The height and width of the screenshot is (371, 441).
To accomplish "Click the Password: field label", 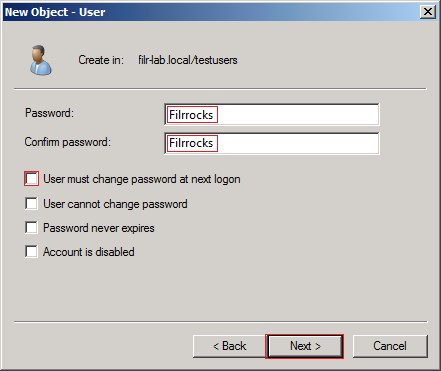I will click(x=49, y=113).
